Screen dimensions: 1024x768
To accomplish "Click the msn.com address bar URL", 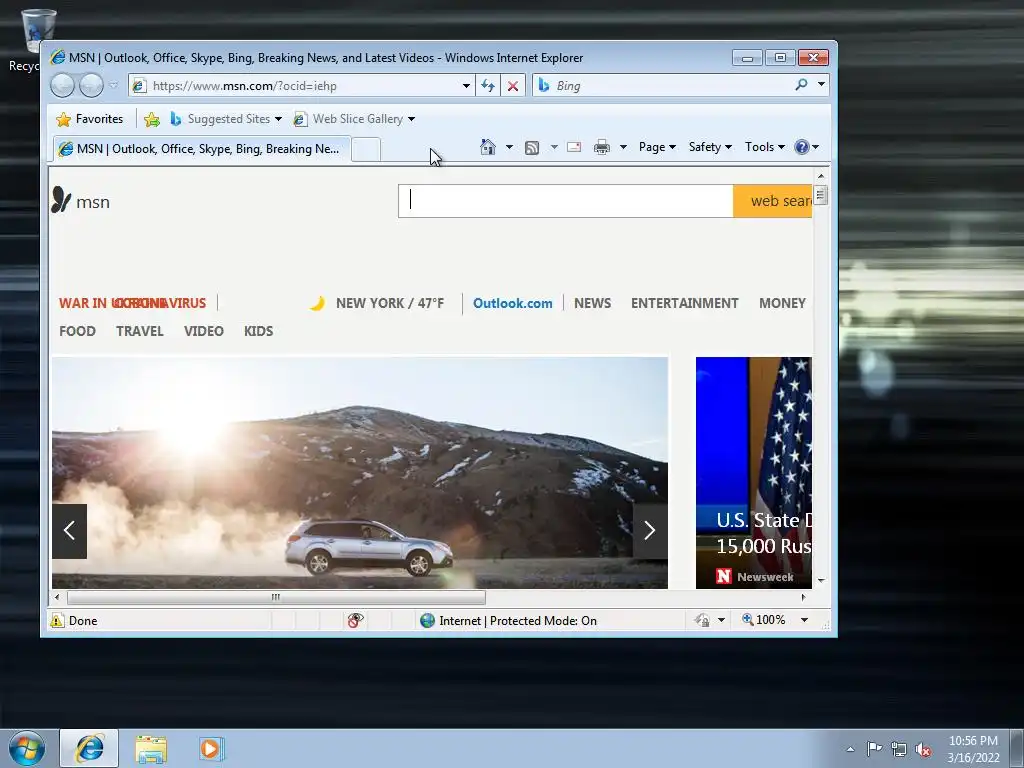I will (244, 86).
